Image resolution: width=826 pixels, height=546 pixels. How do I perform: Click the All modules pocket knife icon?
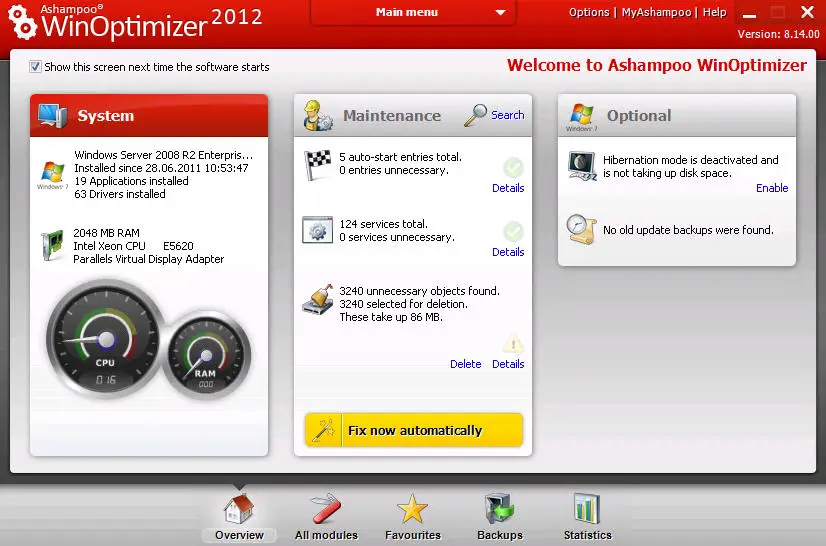[326, 509]
